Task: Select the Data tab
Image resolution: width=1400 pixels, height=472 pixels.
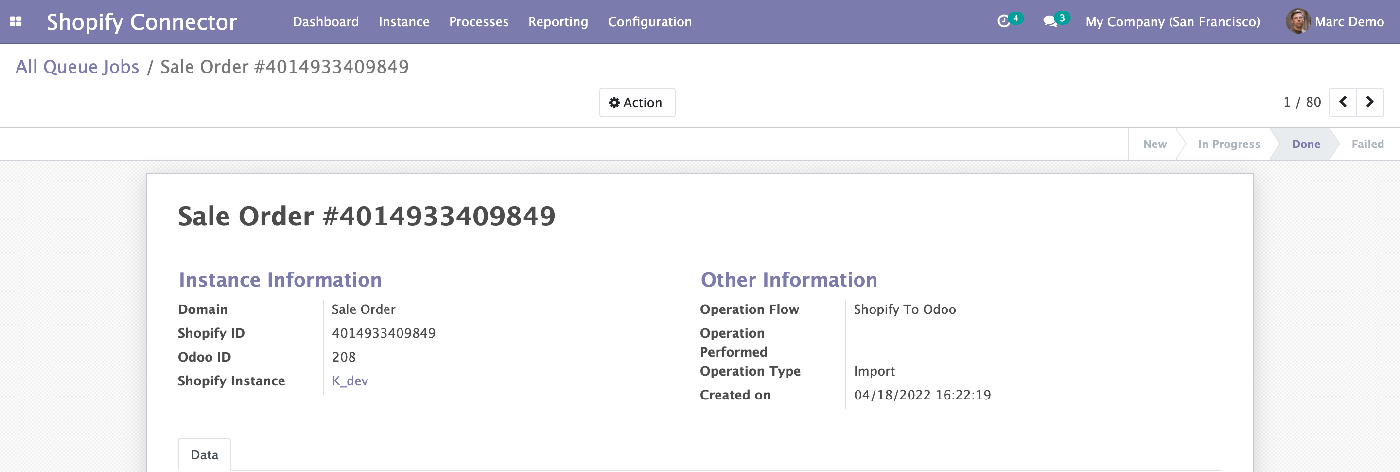Action: (x=205, y=454)
